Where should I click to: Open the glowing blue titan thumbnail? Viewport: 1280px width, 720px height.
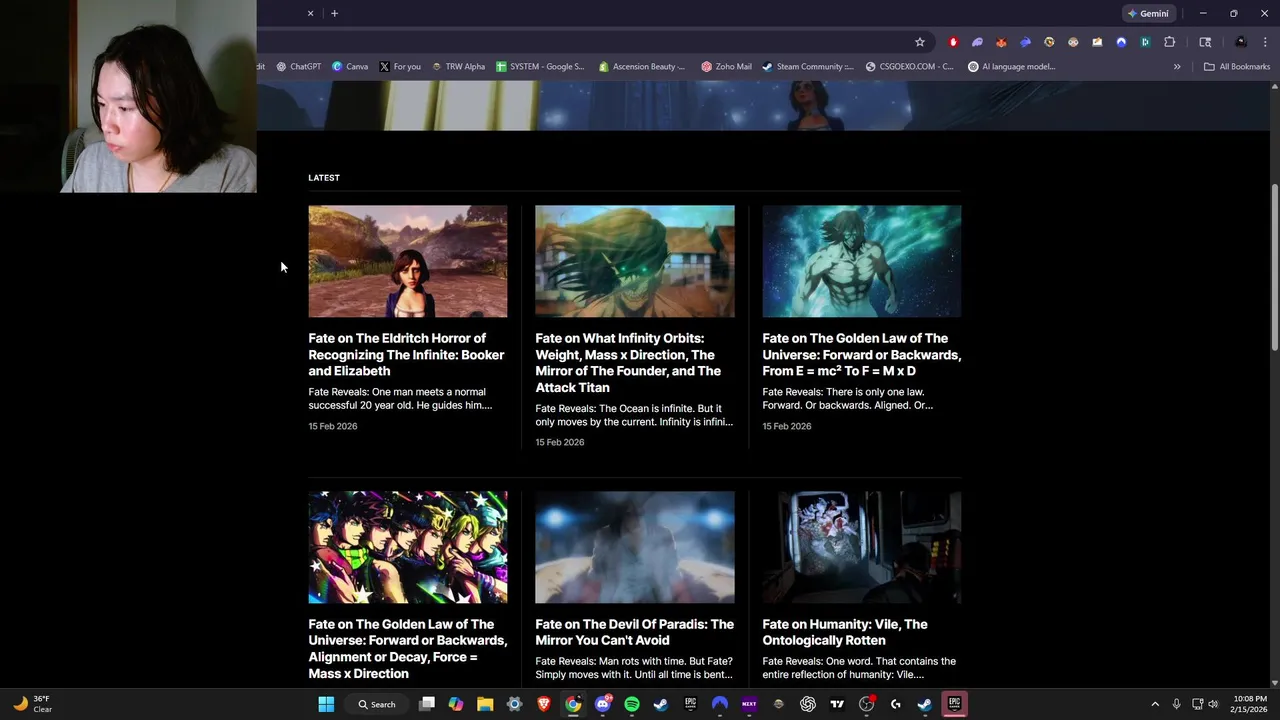pyautogui.click(x=862, y=262)
